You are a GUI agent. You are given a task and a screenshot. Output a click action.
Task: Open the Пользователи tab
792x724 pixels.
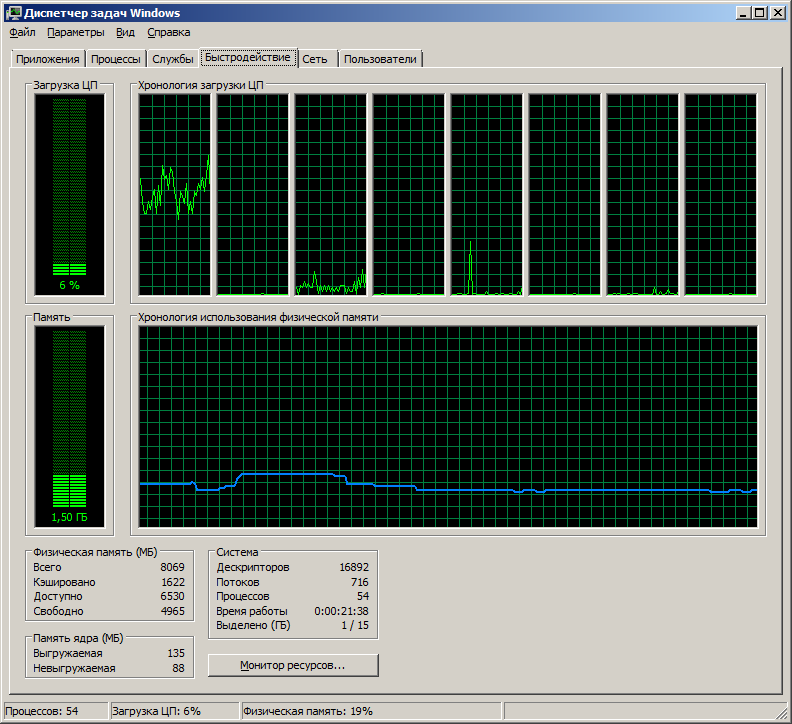click(380, 59)
